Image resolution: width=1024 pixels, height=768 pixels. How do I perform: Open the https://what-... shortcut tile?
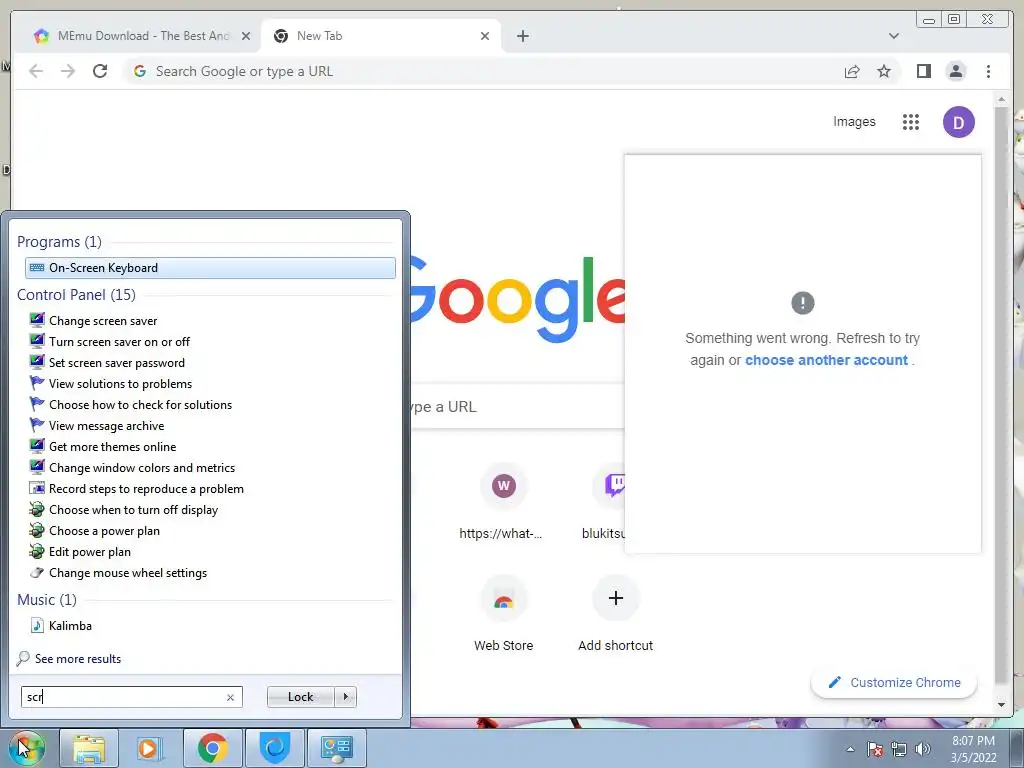click(x=503, y=503)
